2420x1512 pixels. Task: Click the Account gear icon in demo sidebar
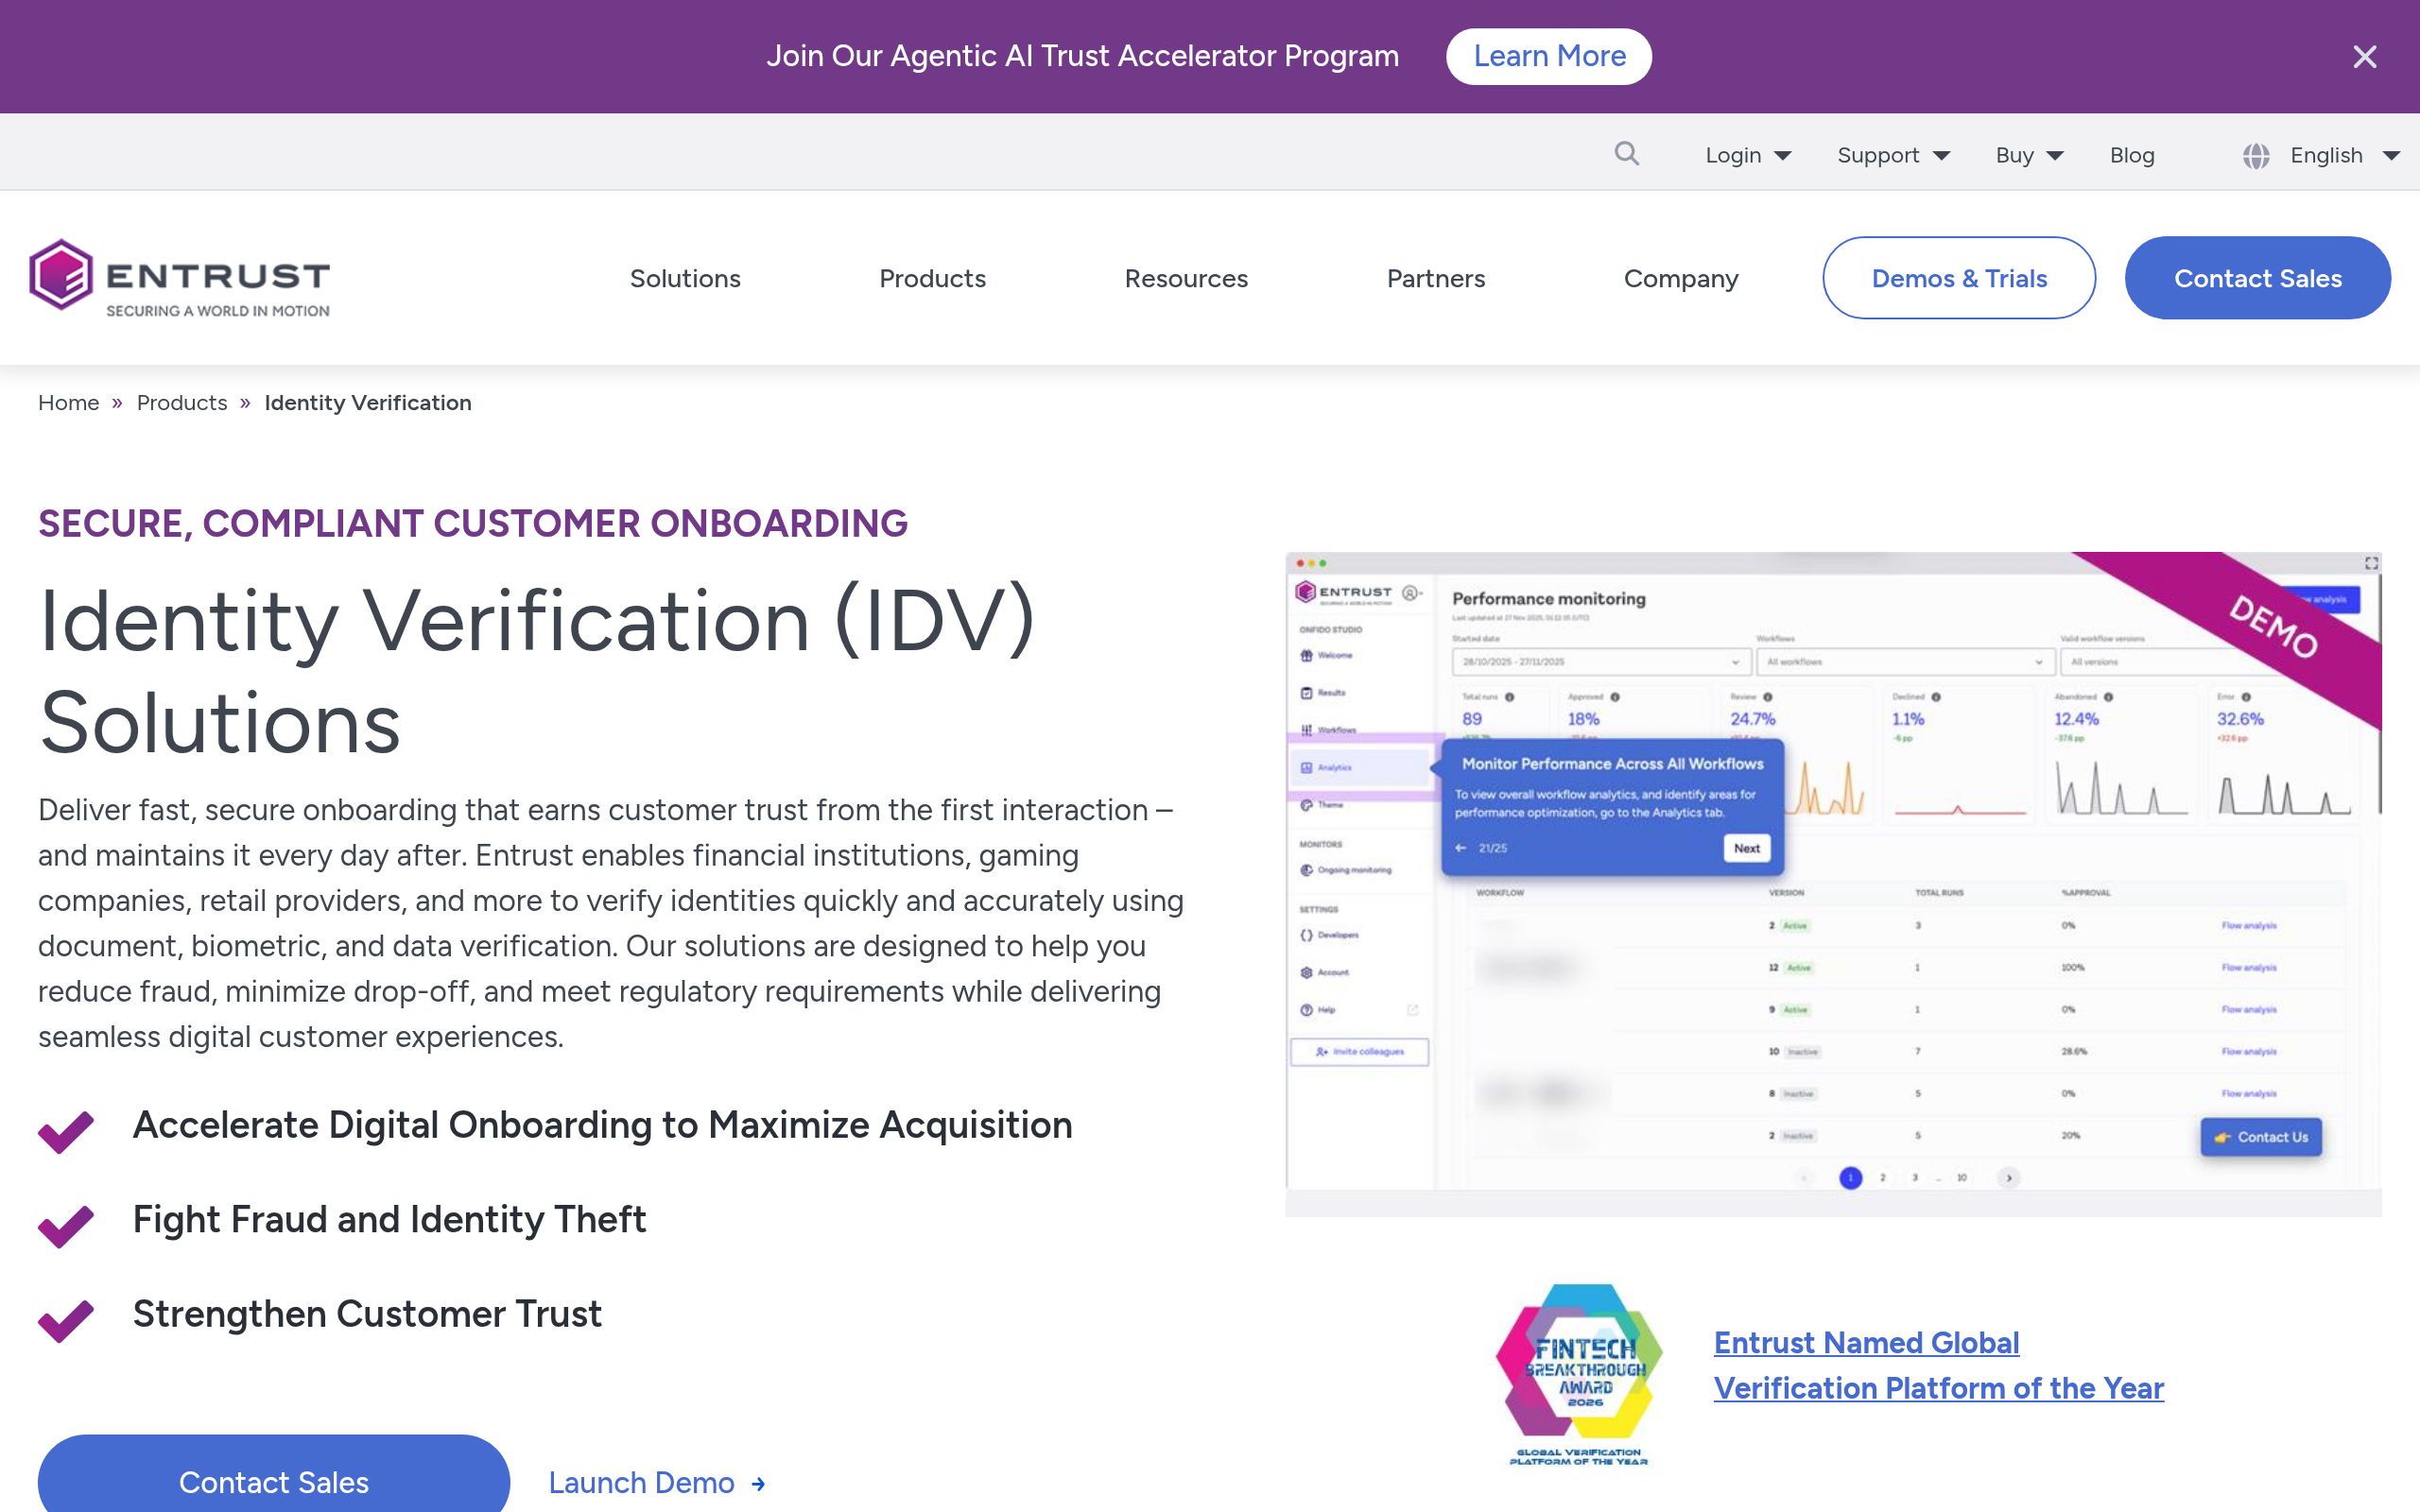1306,972
